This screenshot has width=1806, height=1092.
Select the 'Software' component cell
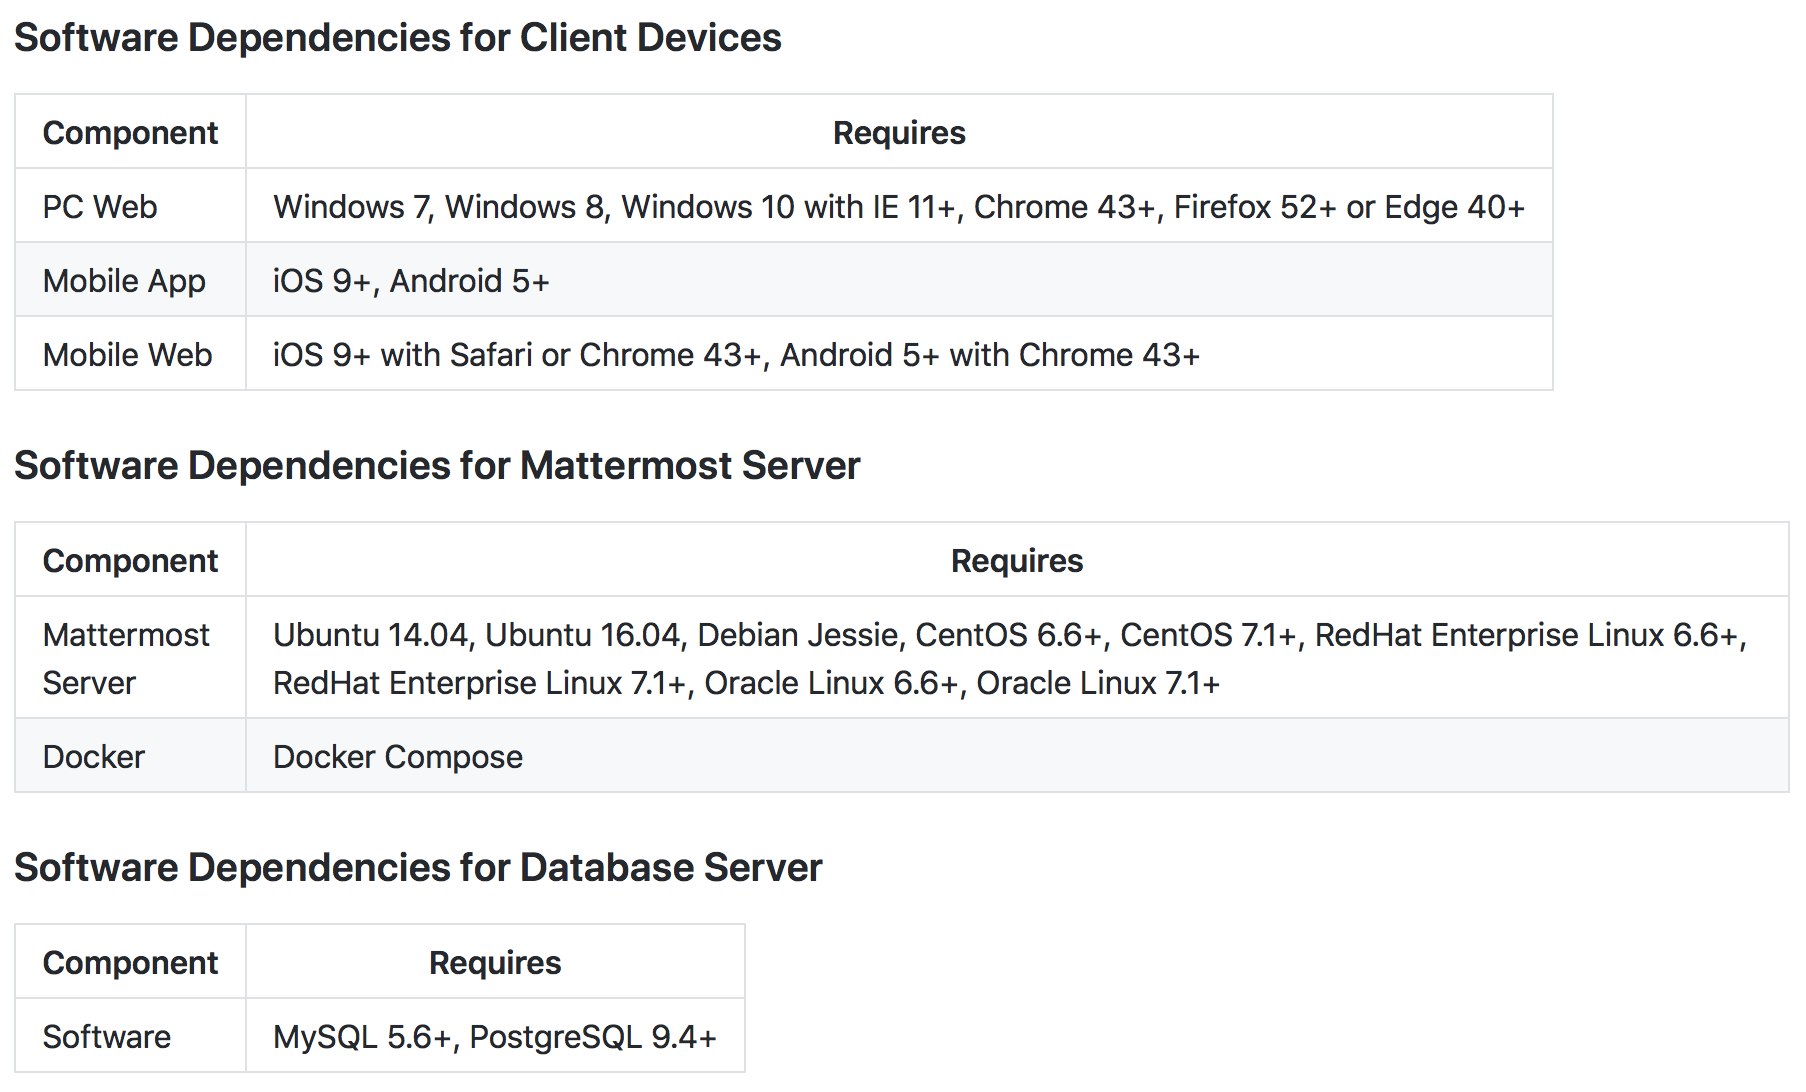107,1037
